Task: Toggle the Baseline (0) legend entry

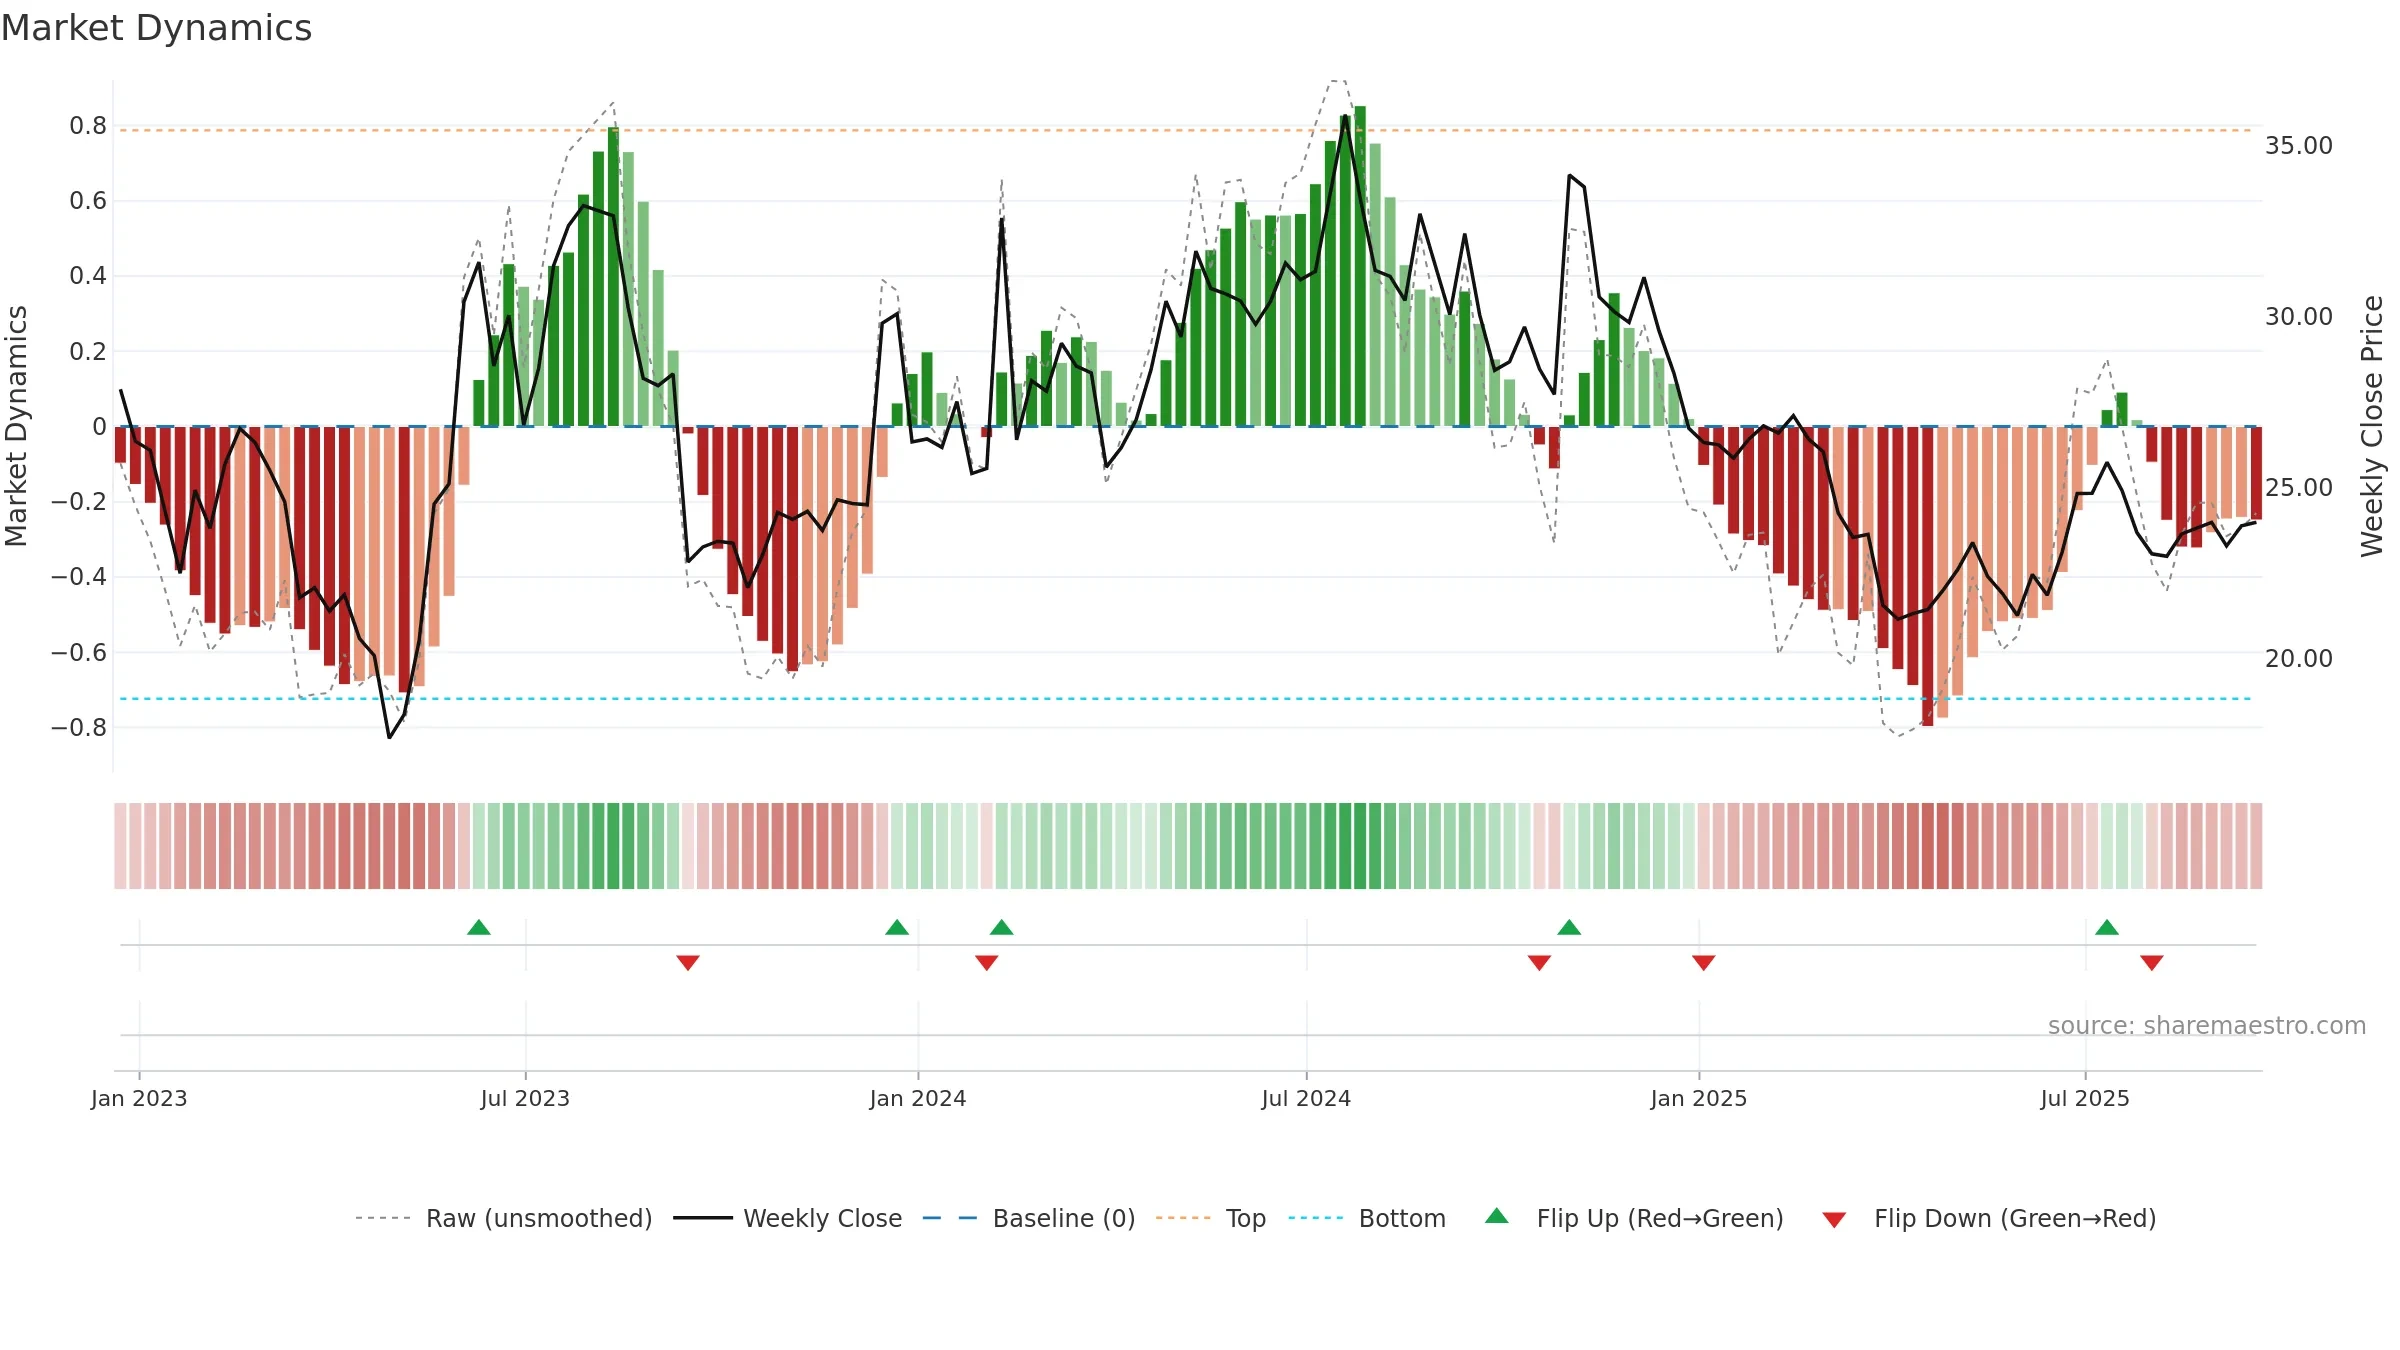Action: tap(1028, 1218)
